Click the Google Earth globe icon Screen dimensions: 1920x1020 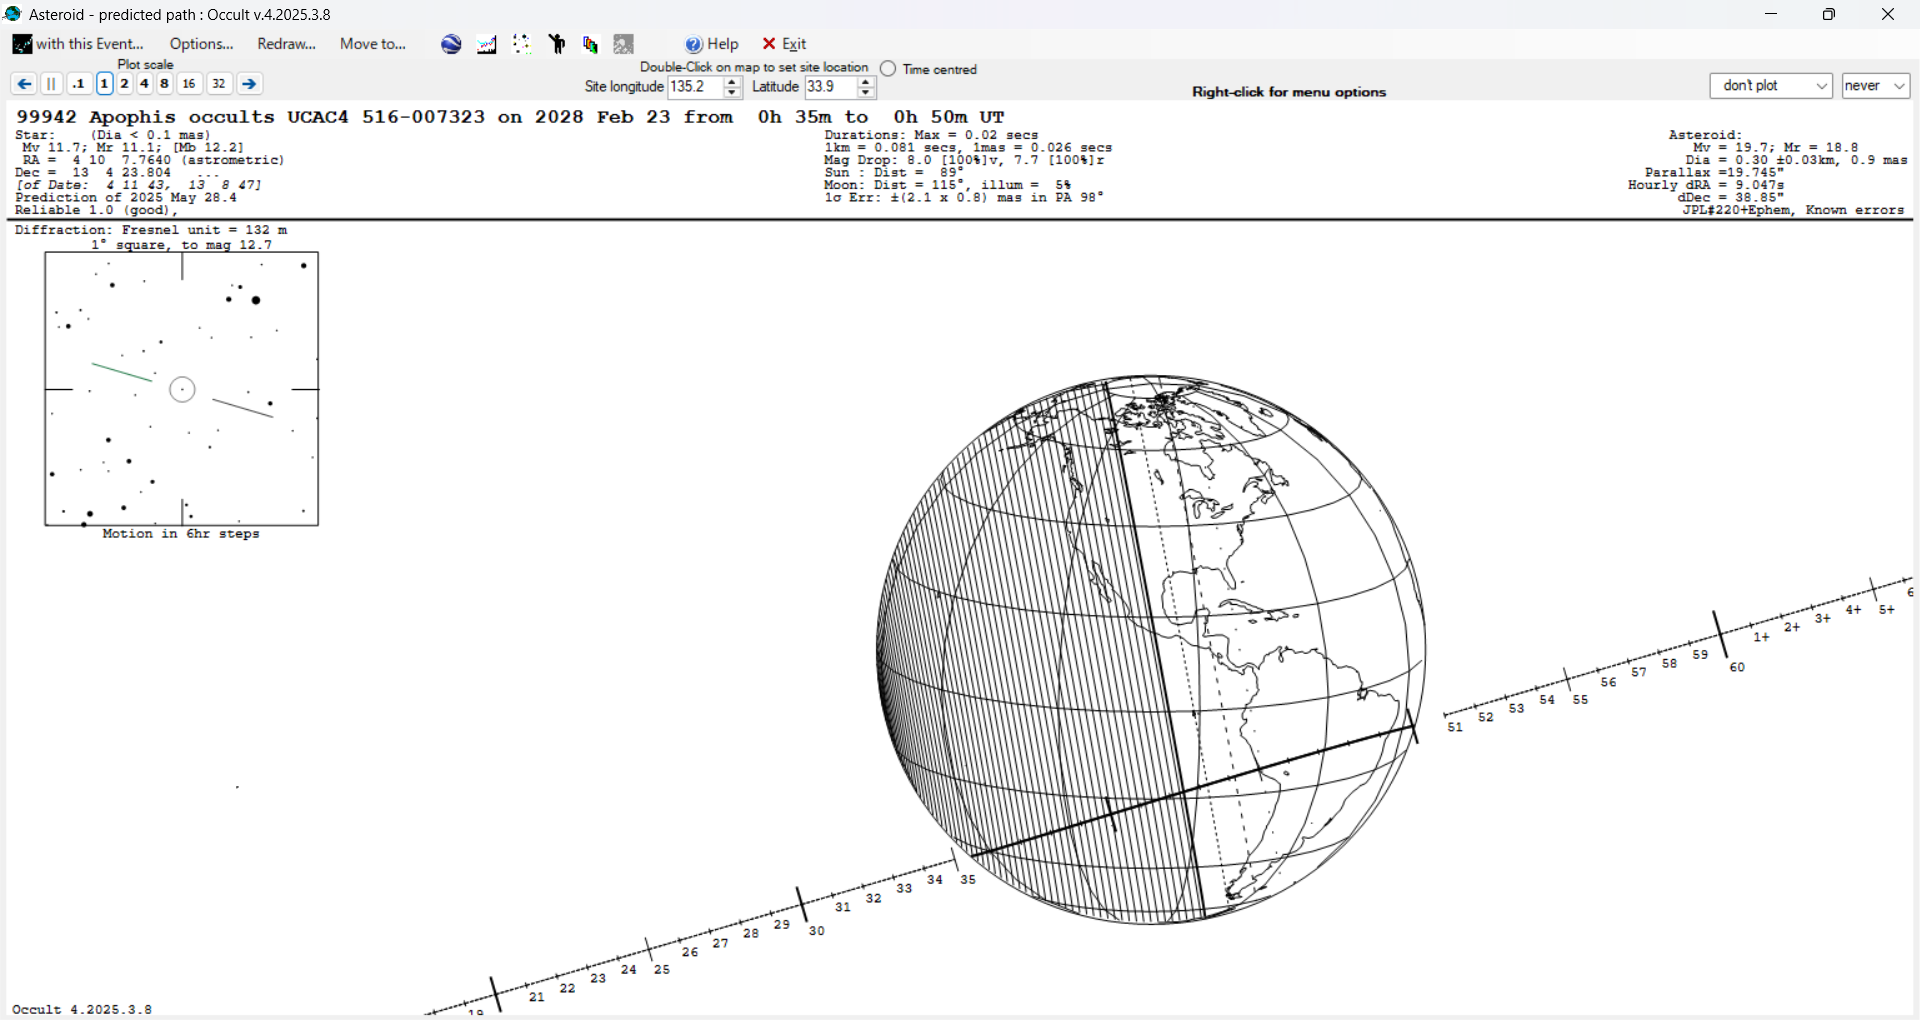point(452,44)
